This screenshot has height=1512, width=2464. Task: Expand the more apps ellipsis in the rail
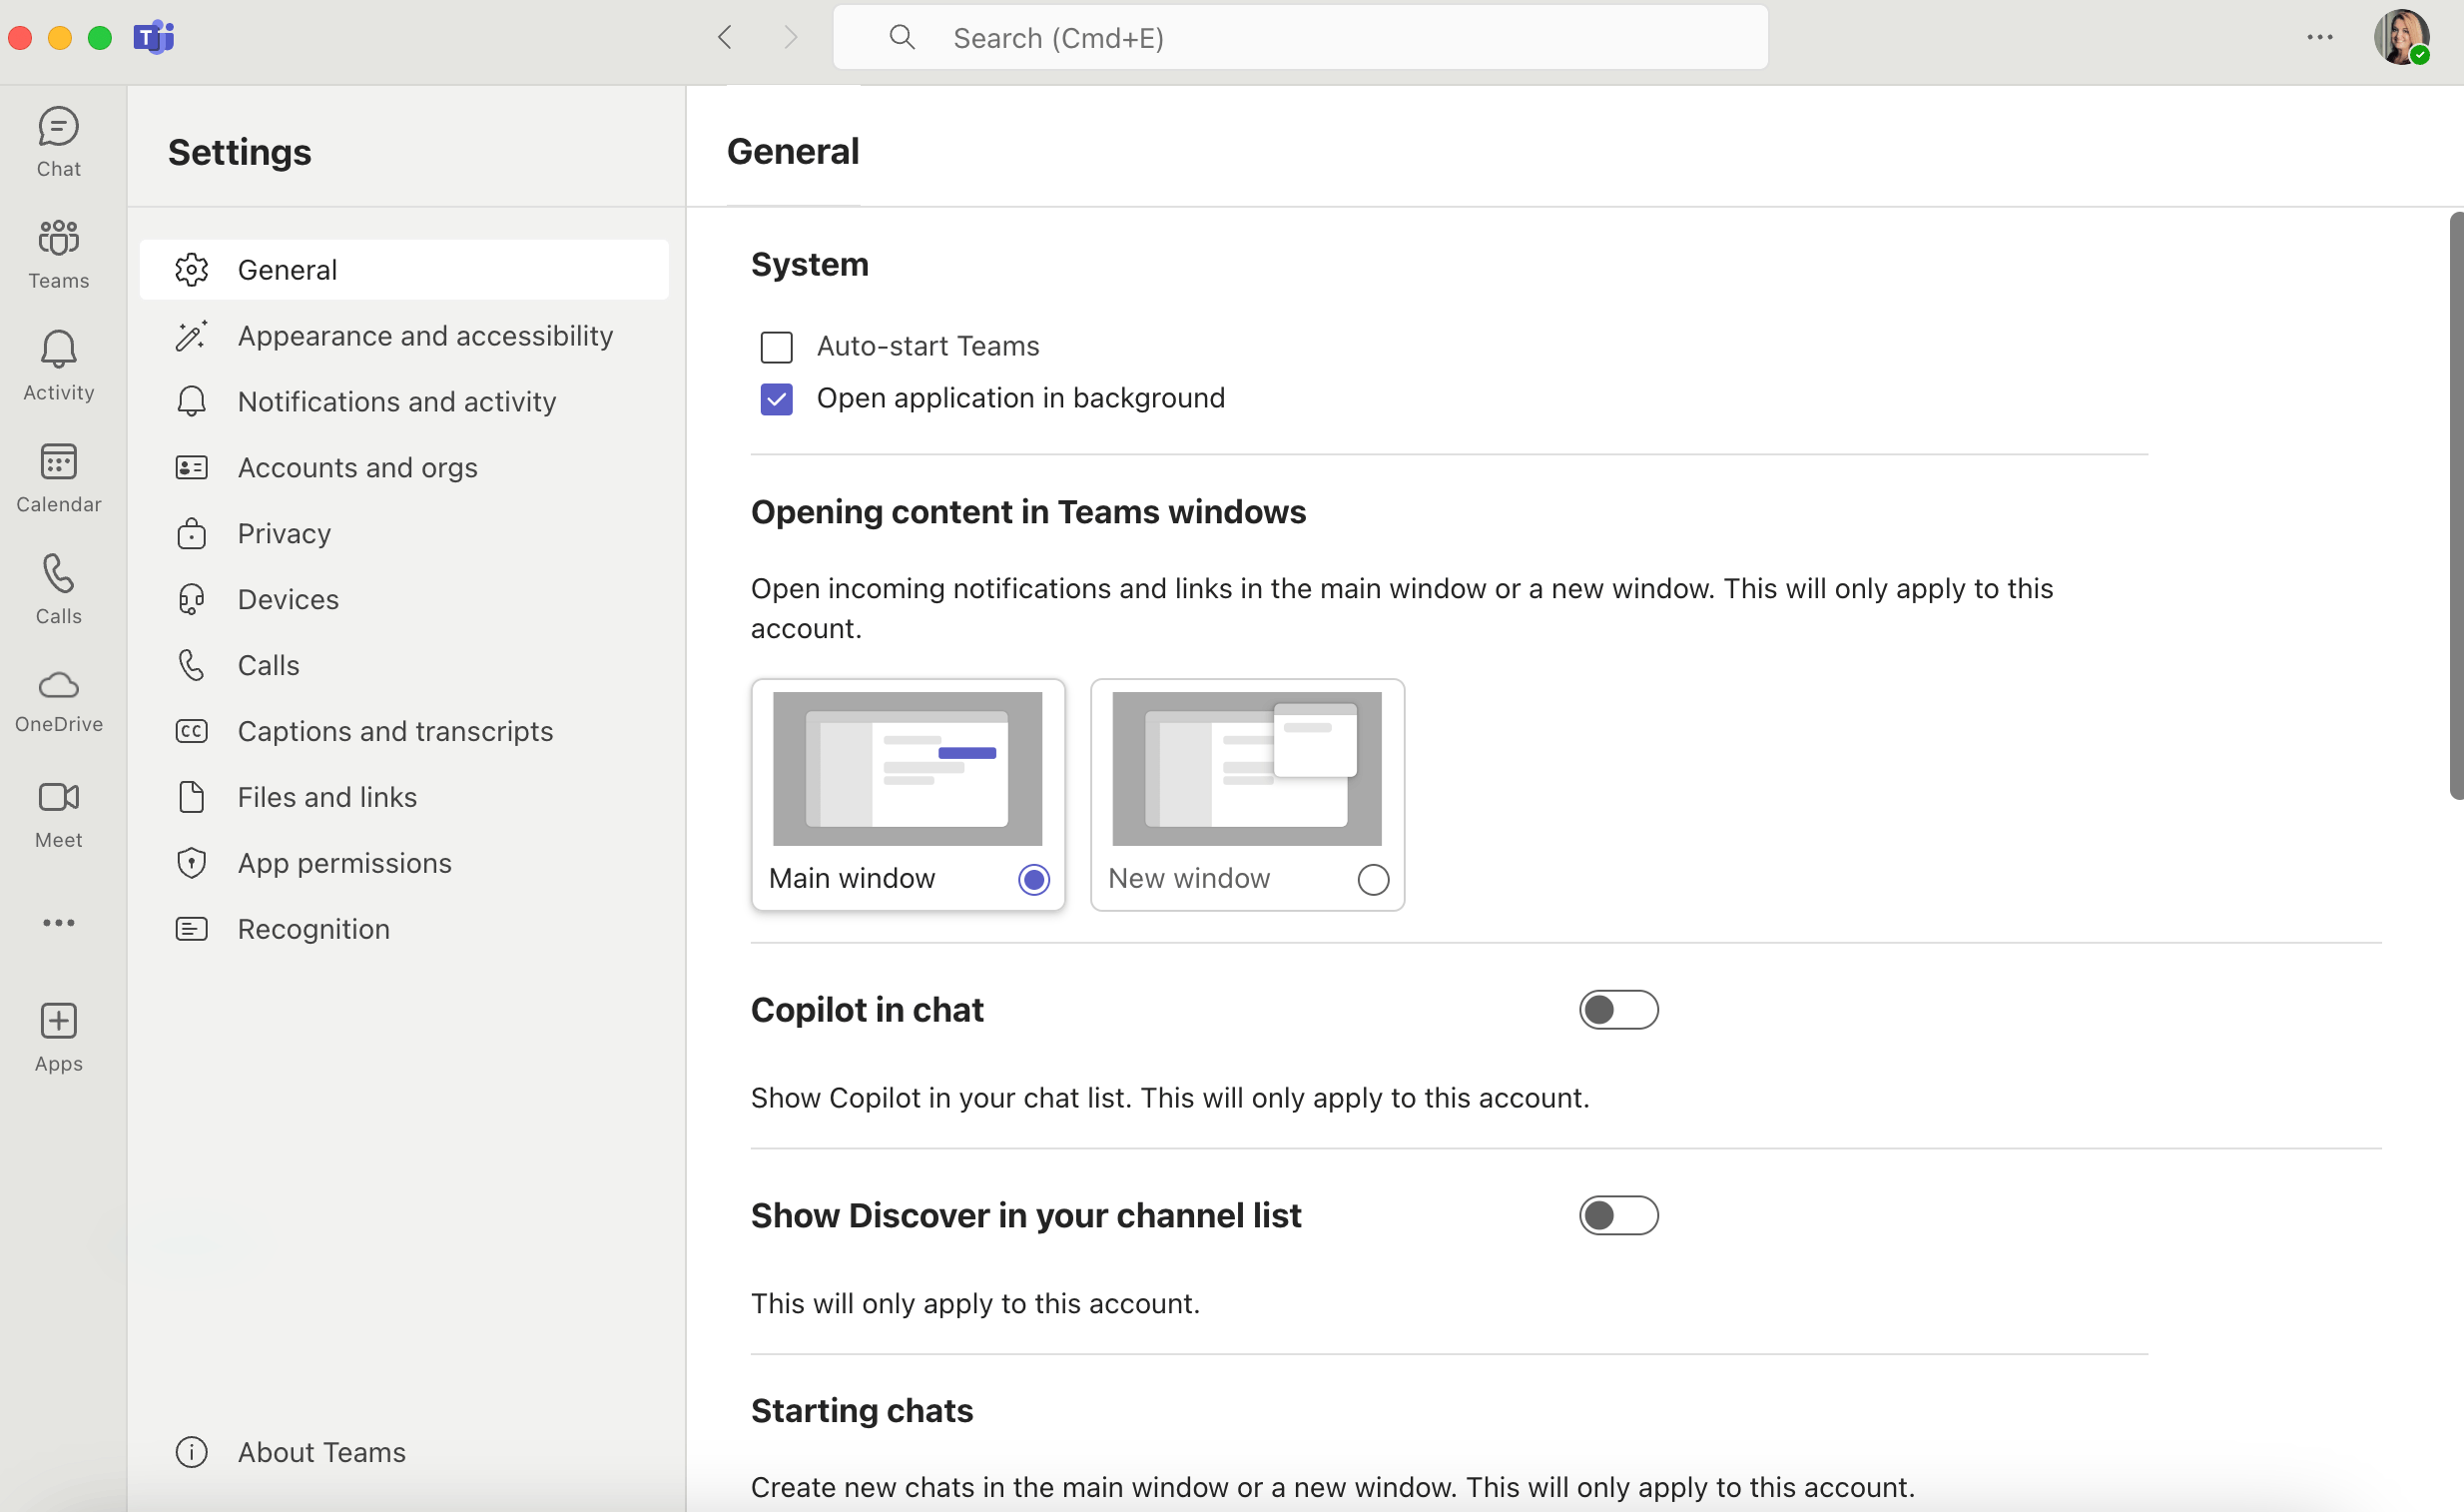pyautogui.click(x=58, y=923)
